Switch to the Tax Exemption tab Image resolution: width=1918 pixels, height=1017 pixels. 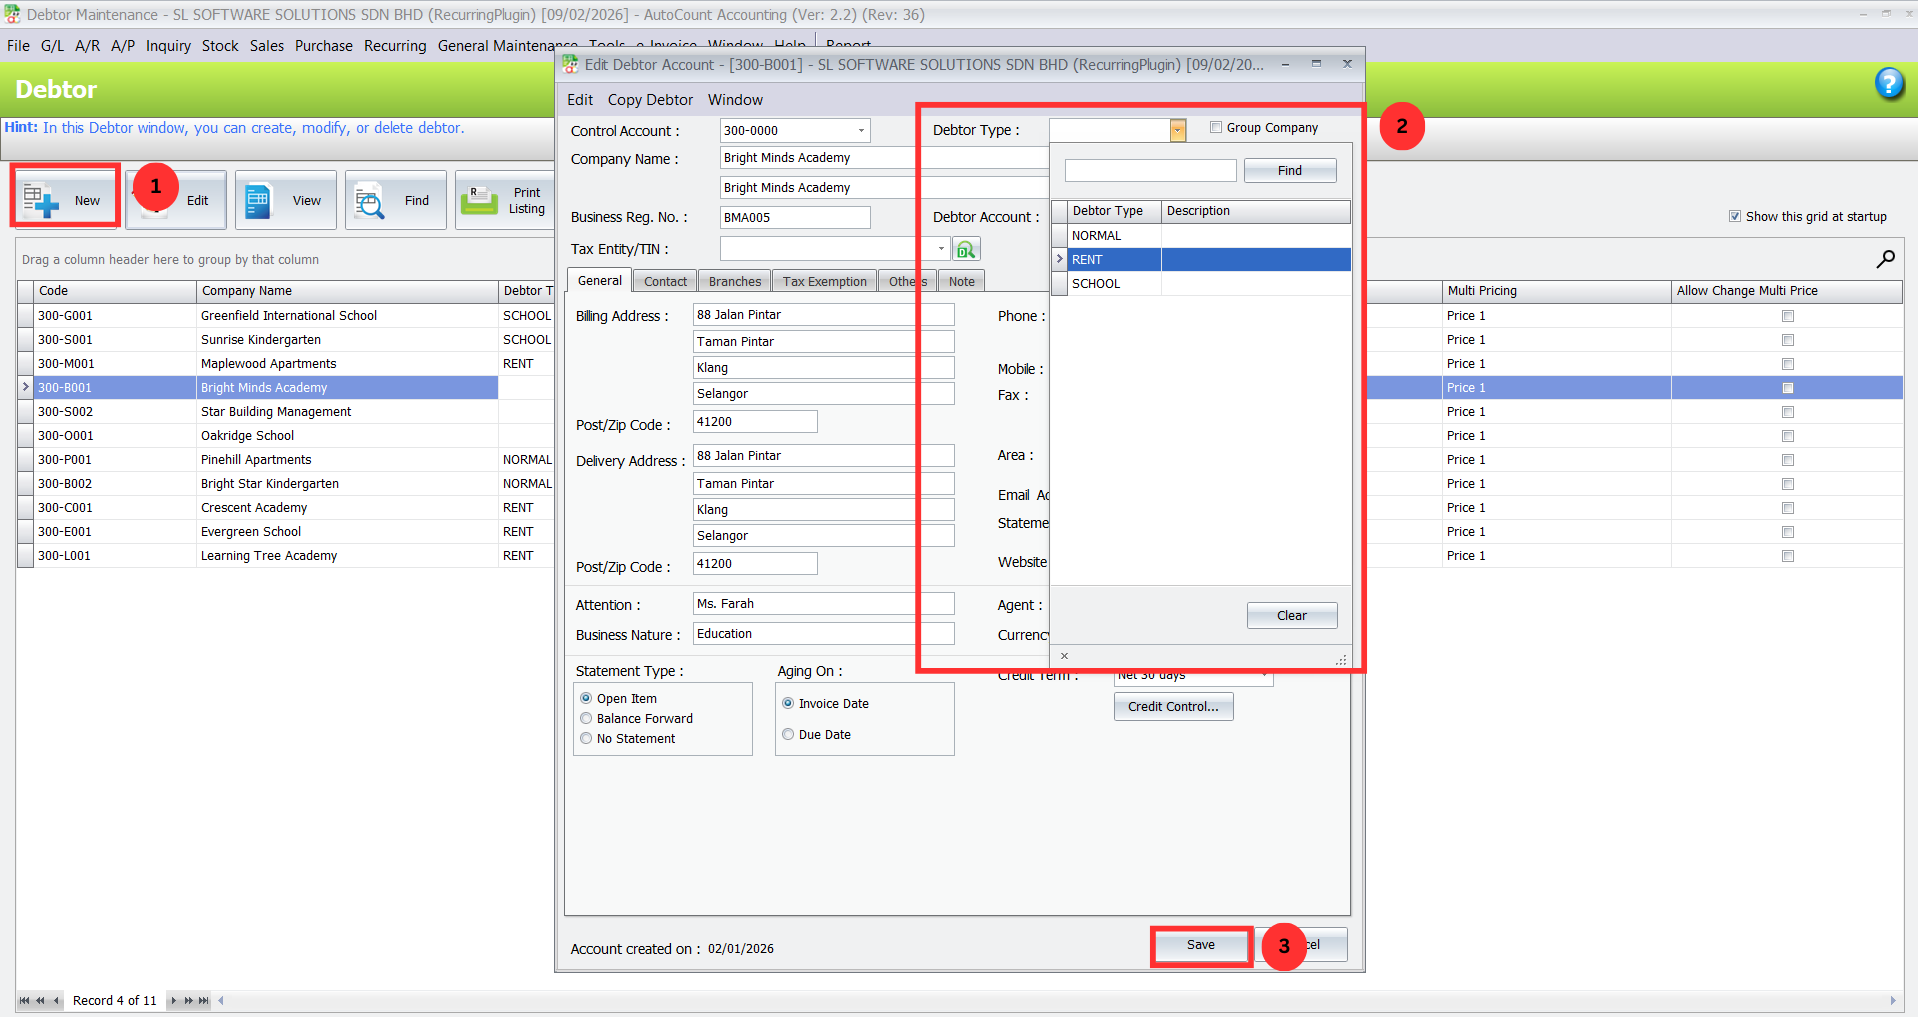click(x=824, y=281)
